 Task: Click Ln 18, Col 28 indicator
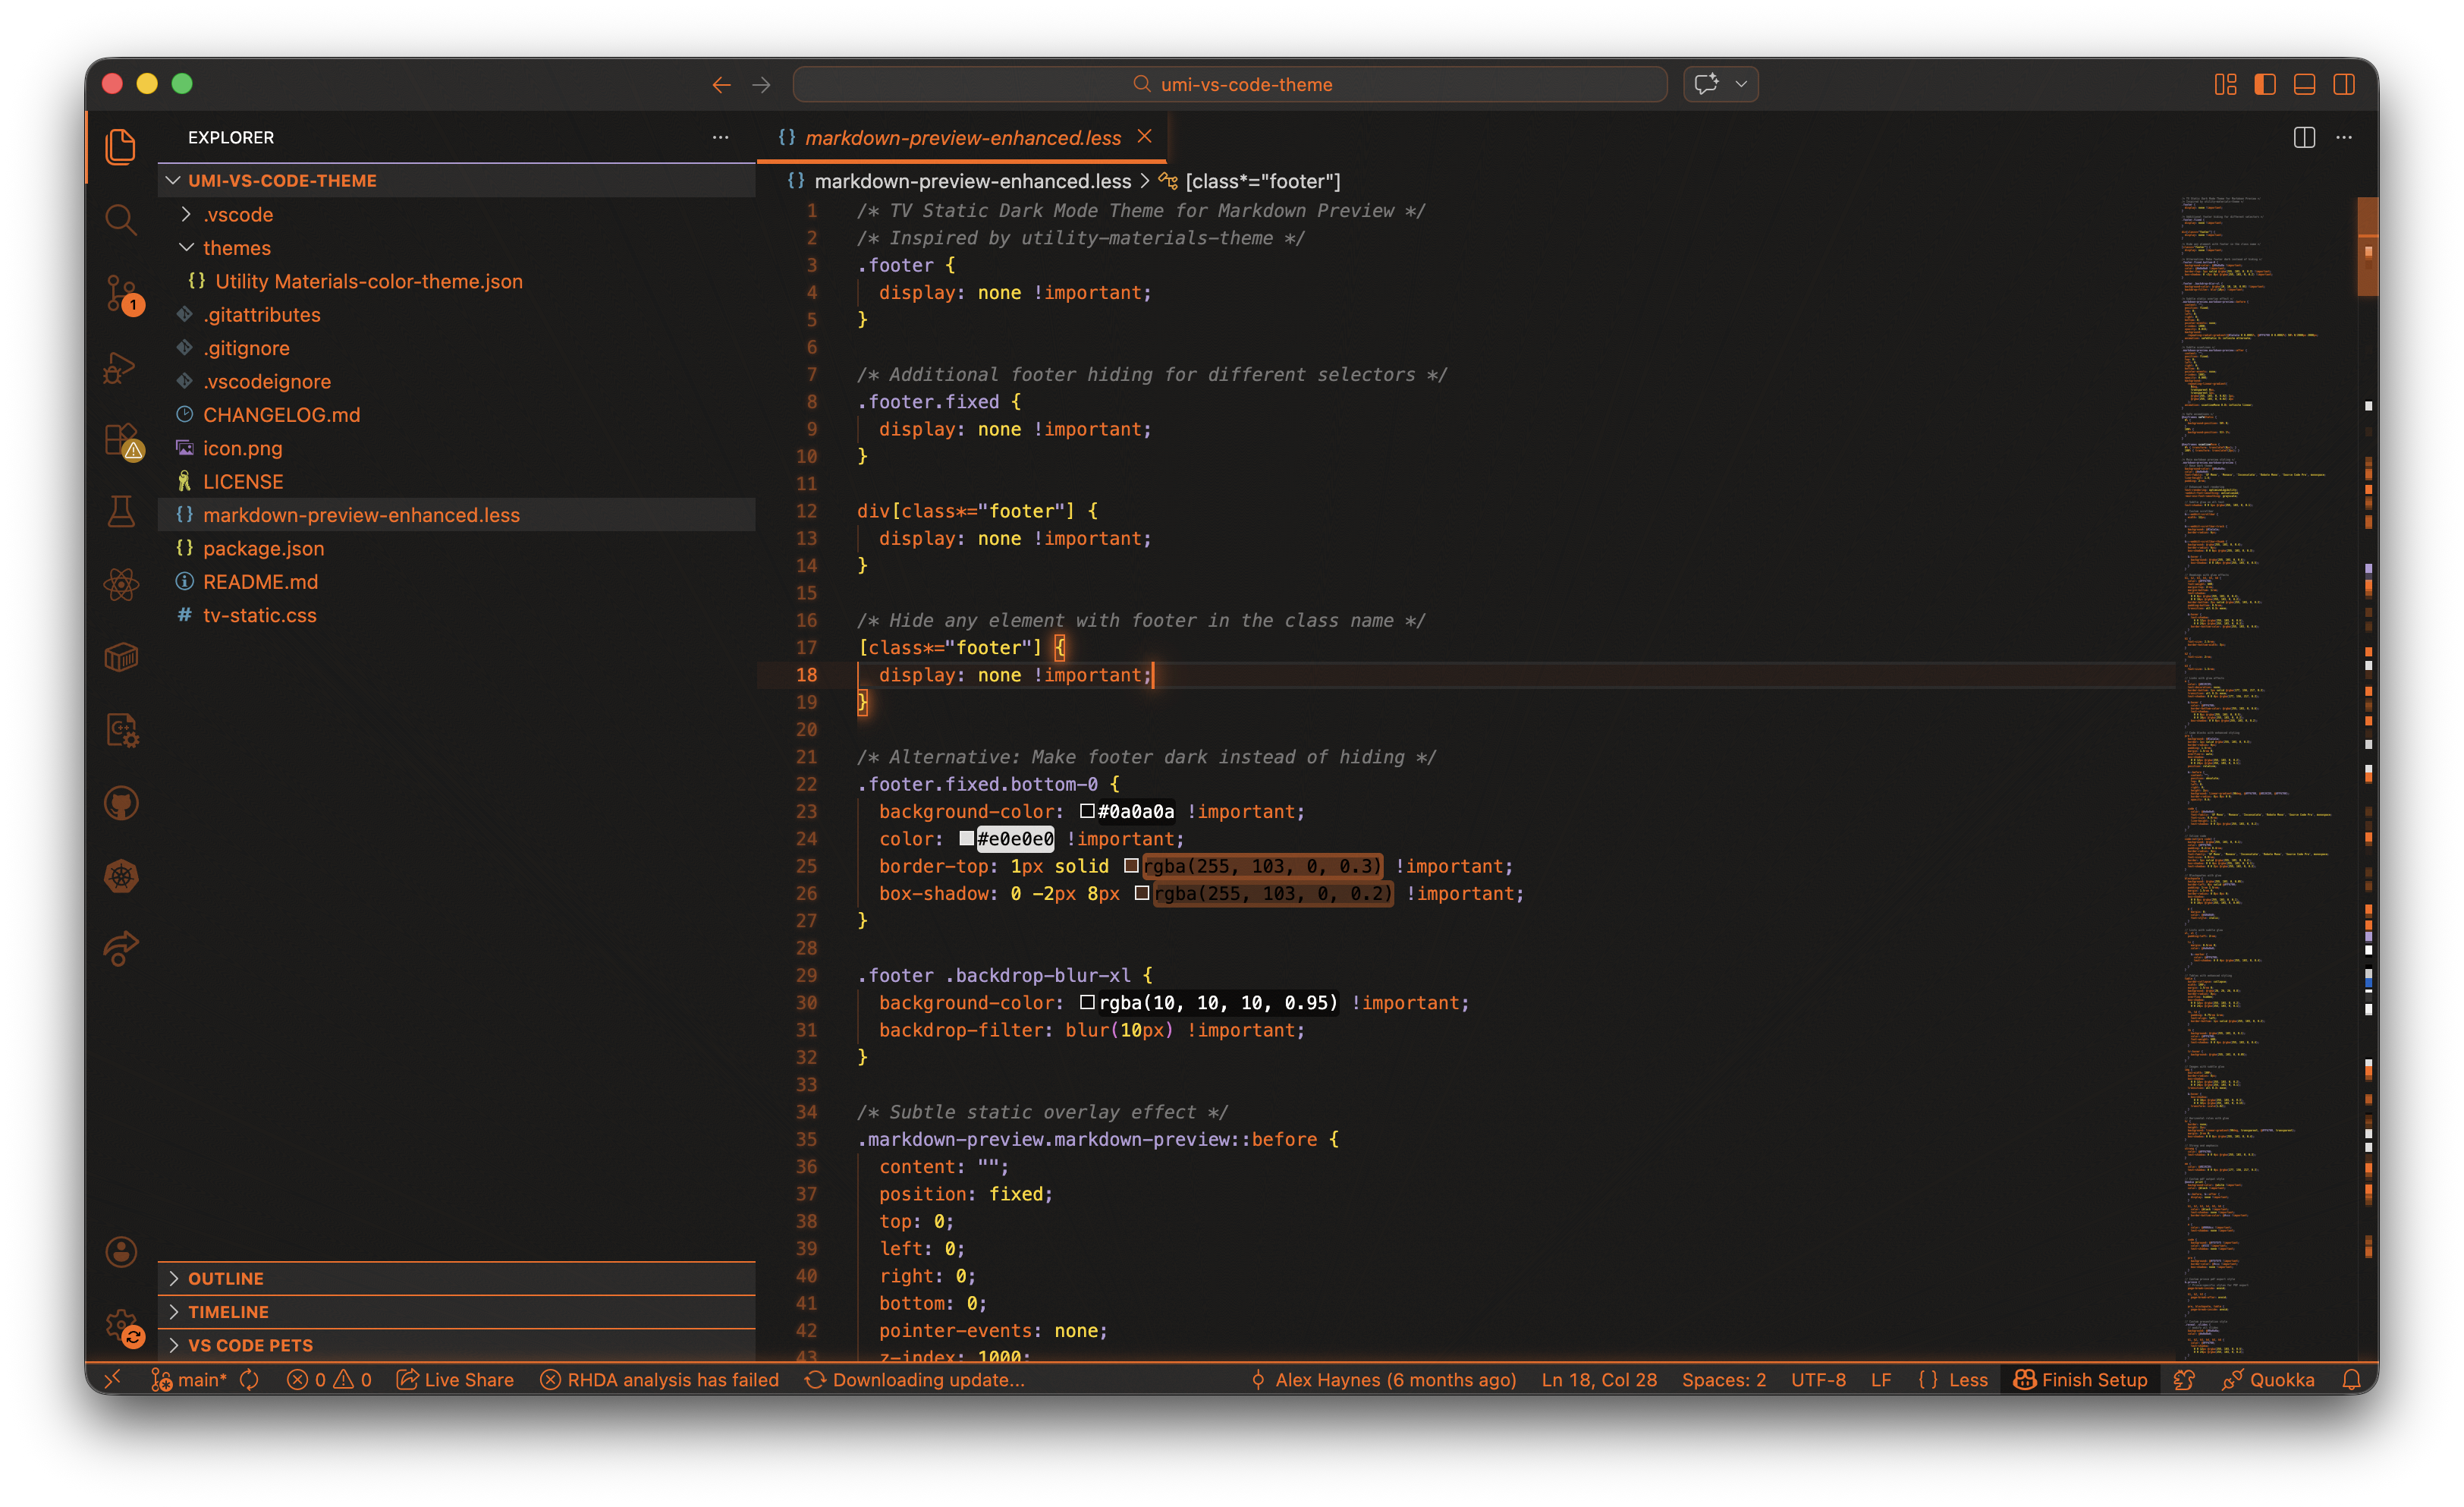tap(1598, 1379)
